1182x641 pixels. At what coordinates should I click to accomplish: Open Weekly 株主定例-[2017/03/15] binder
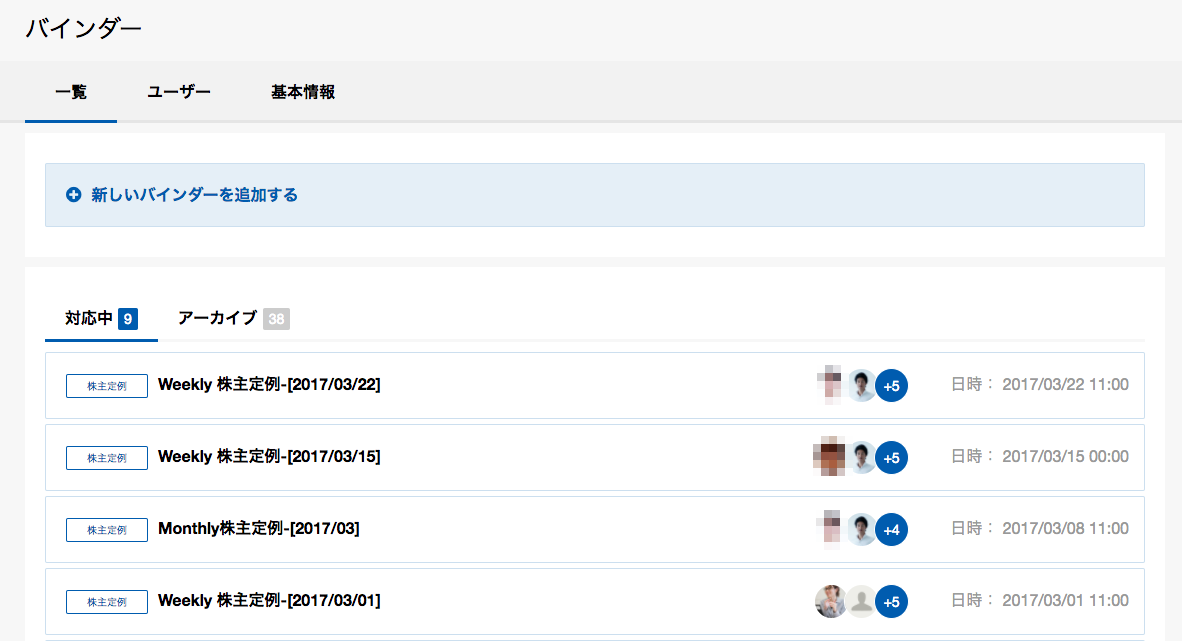tap(269, 457)
